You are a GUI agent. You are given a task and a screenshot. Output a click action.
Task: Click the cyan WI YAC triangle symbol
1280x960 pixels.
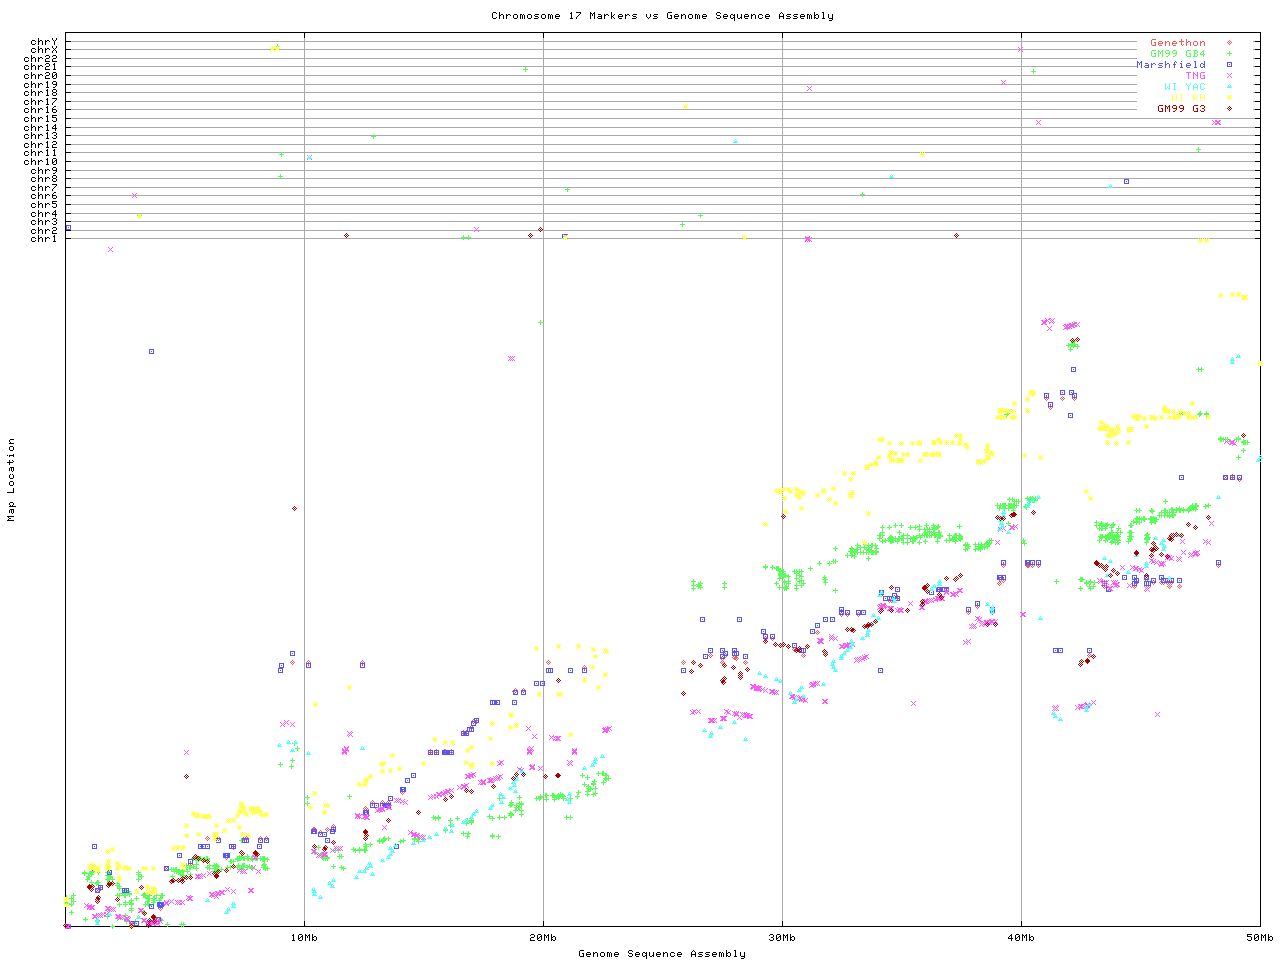pos(1229,87)
